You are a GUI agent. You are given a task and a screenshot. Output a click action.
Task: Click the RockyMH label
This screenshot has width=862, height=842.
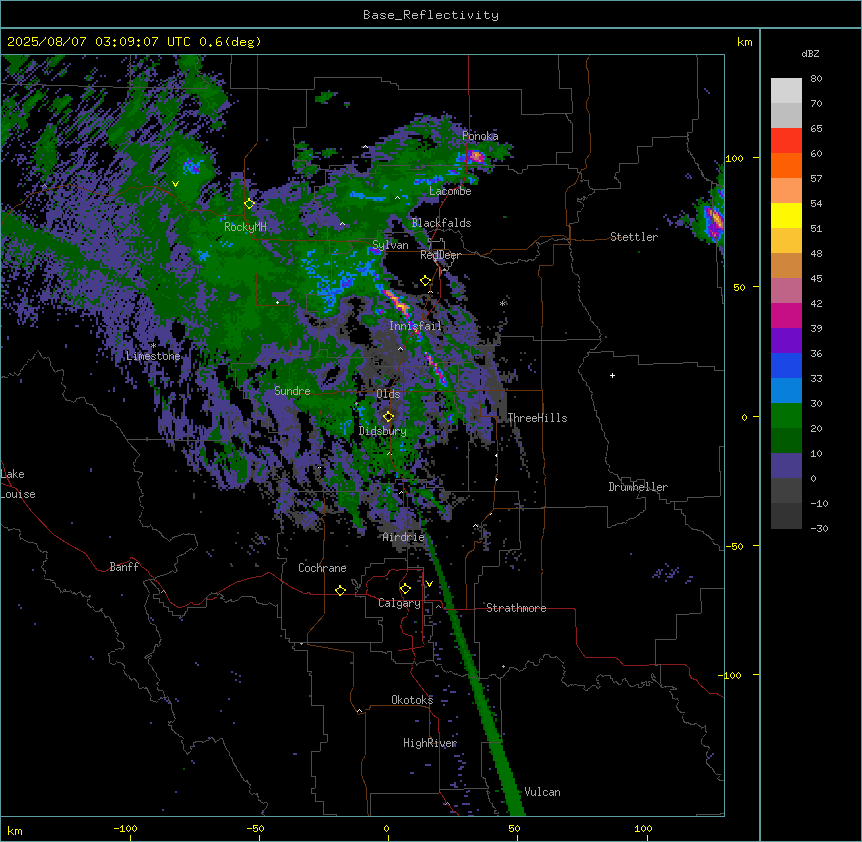(x=245, y=227)
